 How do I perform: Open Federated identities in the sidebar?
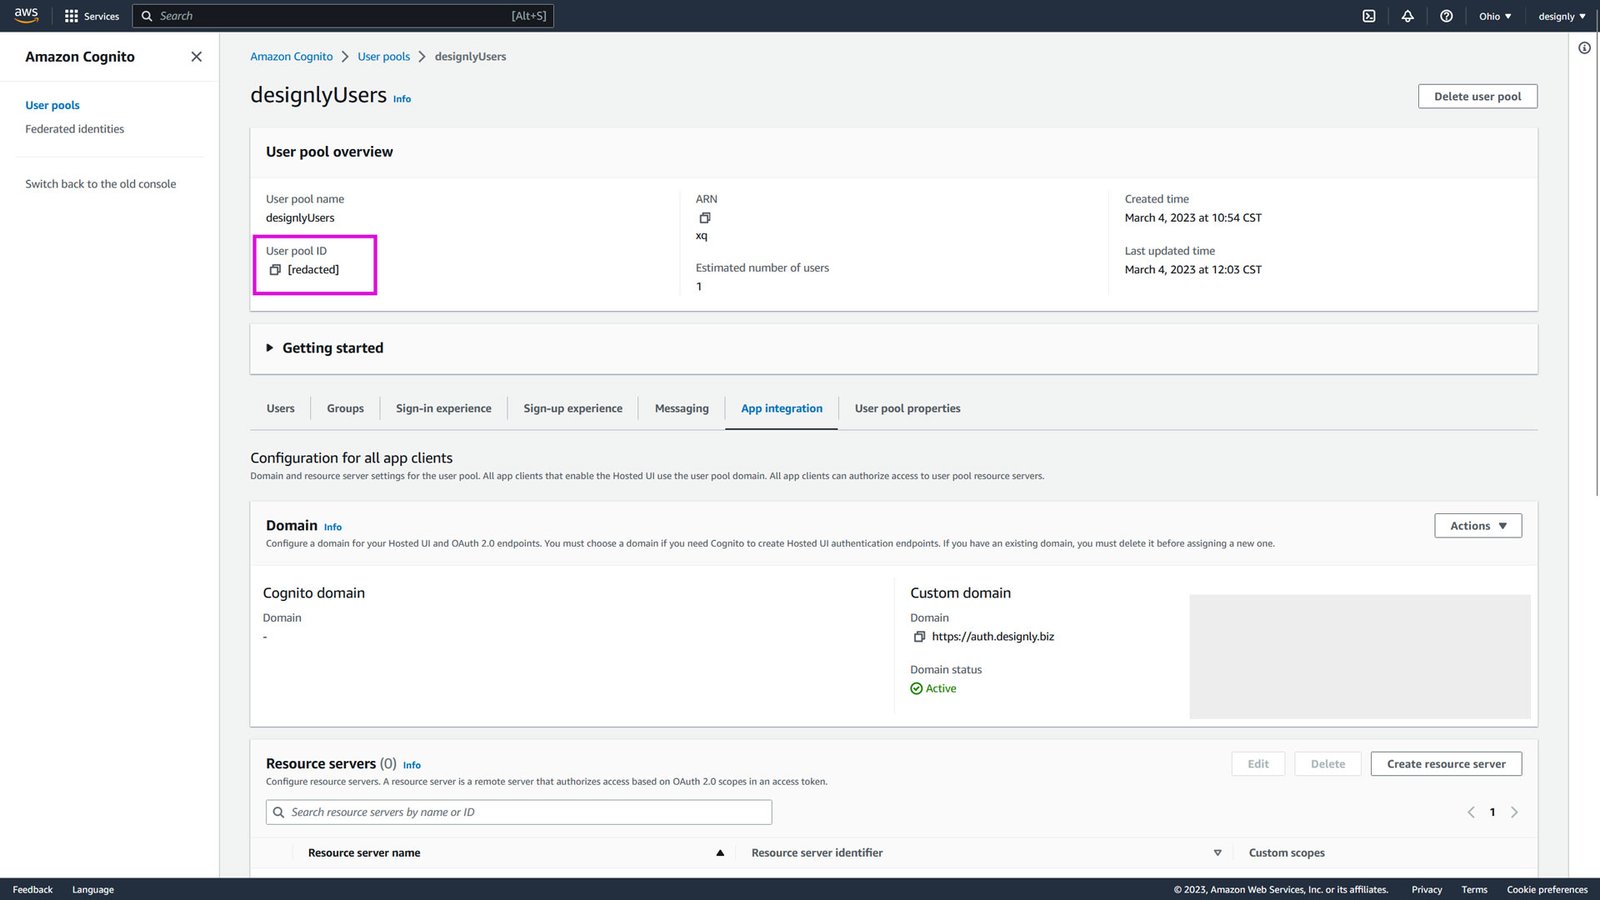tap(74, 128)
